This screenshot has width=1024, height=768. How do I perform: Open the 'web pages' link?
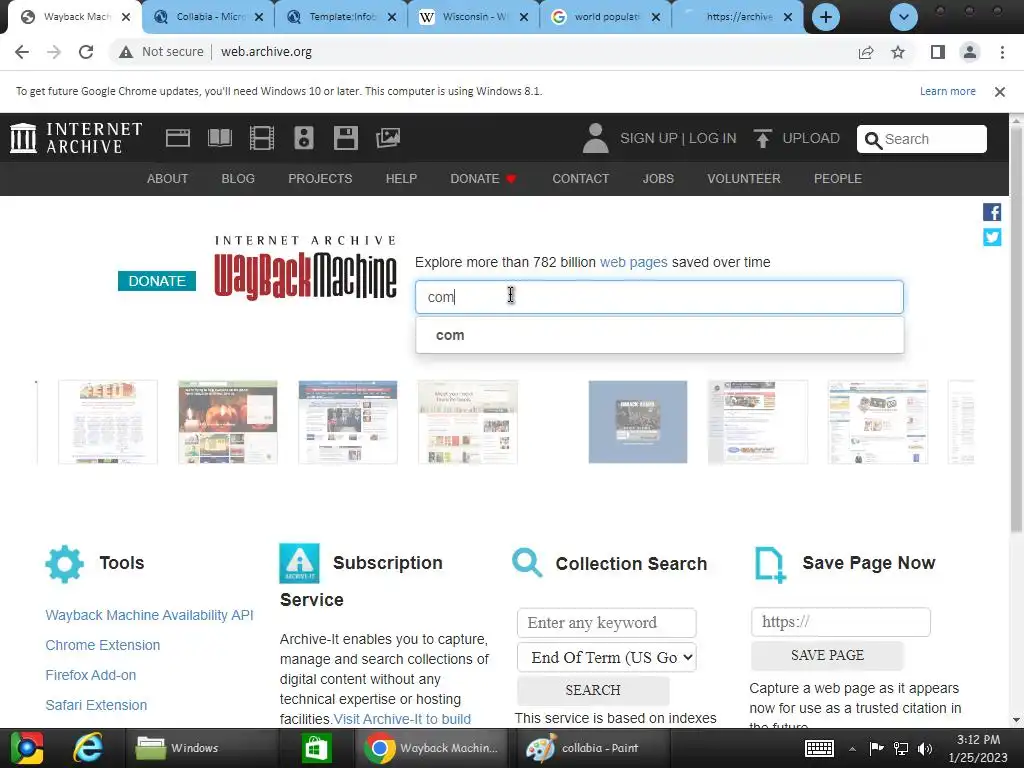click(x=633, y=262)
